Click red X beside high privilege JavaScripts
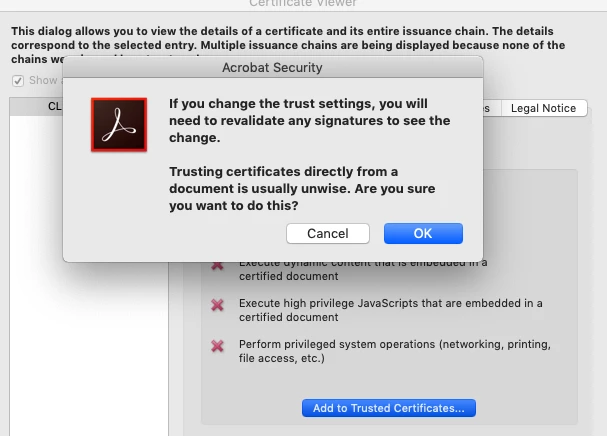The width and height of the screenshot is (607, 436). pos(218,305)
